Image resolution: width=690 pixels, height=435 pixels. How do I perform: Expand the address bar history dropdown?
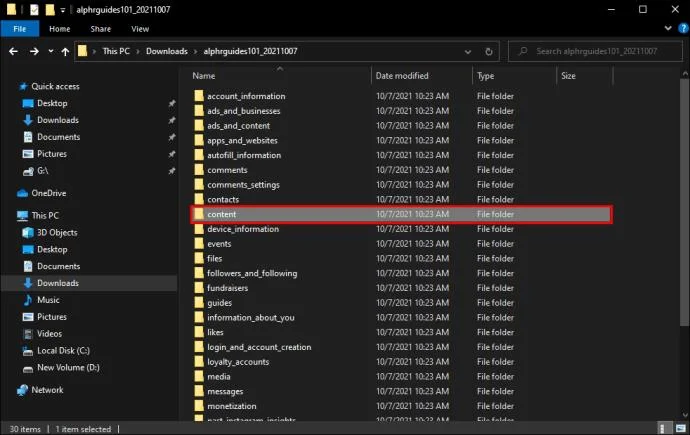click(x=468, y=51)
